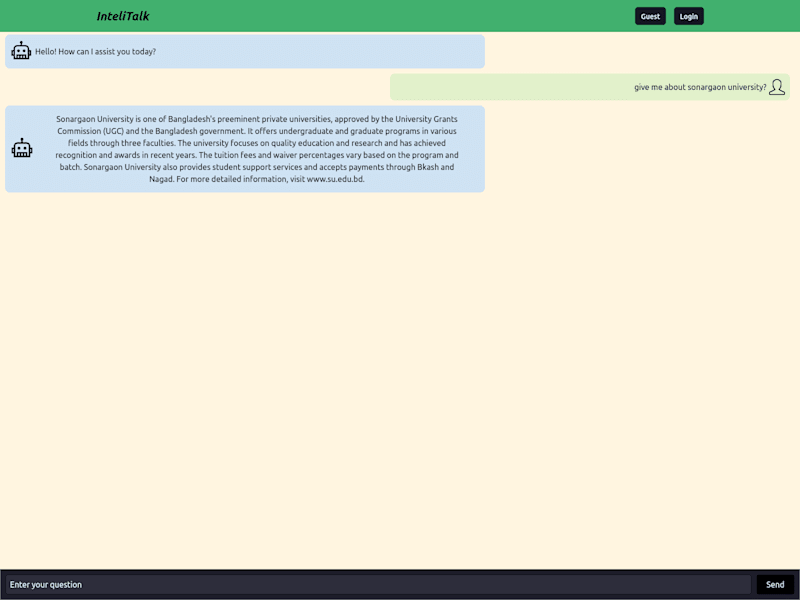
Task: Click the InteliTalk logo title
Action: click(x=123, y=16)
